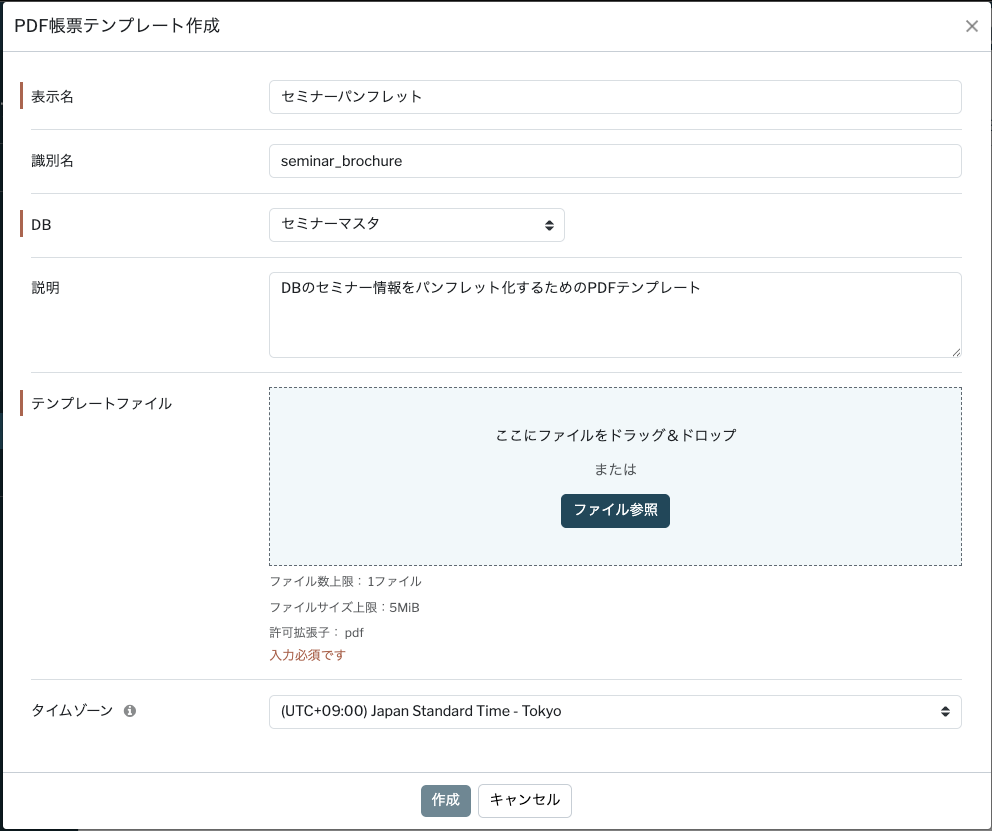Screen dimensions: 992x831
Task: Click the 識別名 field label
Action: [53, 161]
